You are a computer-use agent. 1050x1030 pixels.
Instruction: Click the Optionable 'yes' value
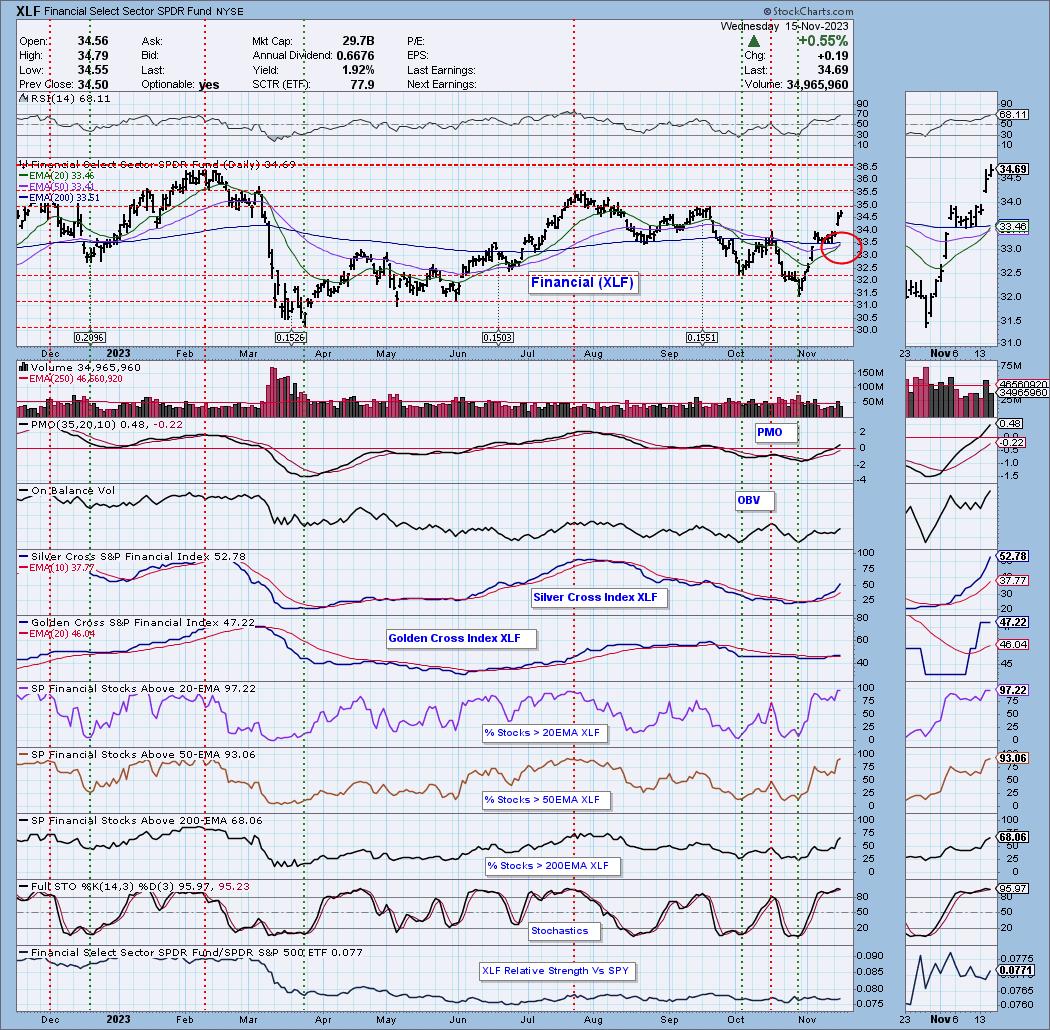click(210, 84)
